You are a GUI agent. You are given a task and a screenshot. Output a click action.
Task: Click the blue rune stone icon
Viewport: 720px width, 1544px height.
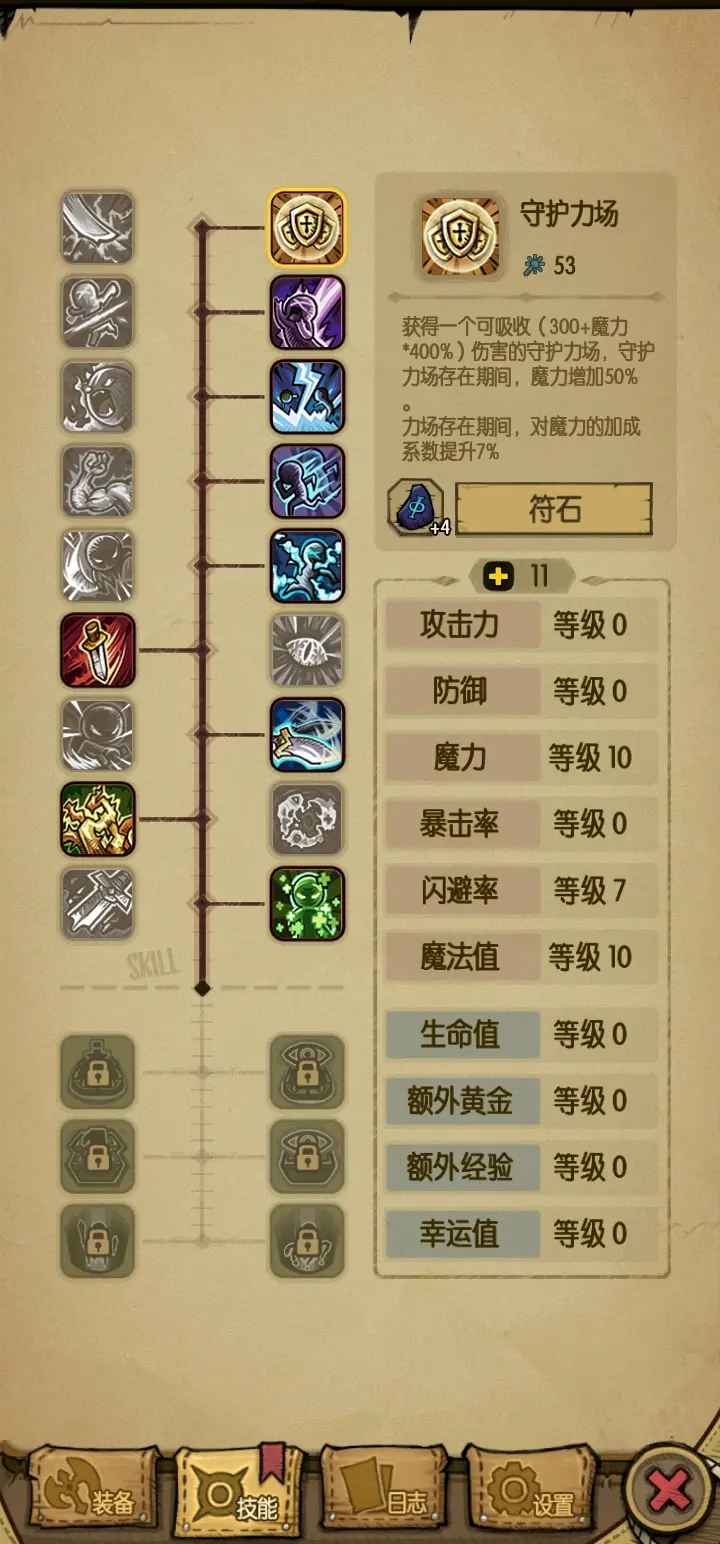pyautogui.click(x=416, y=508)
